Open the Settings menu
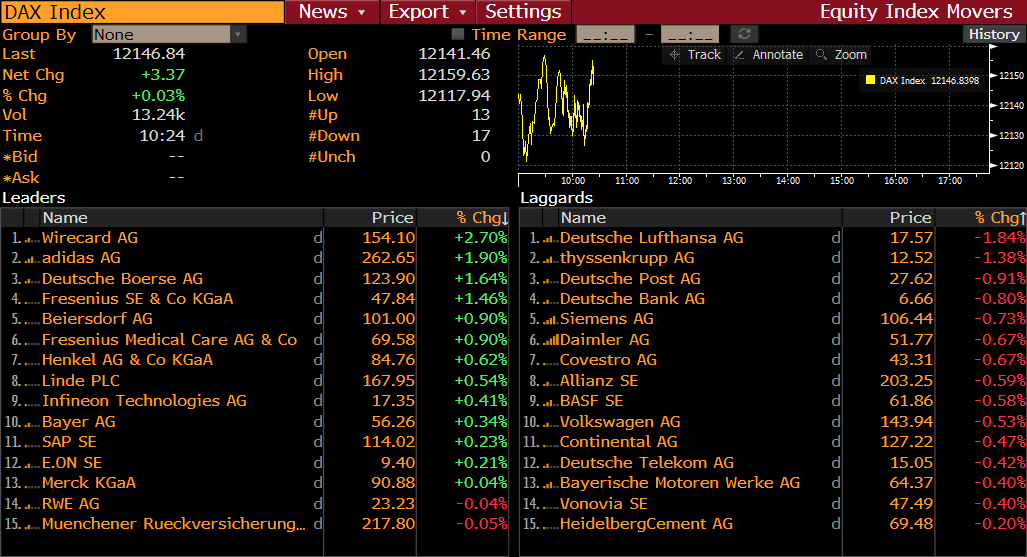The image size is (1027, 557). click(523, 12)
